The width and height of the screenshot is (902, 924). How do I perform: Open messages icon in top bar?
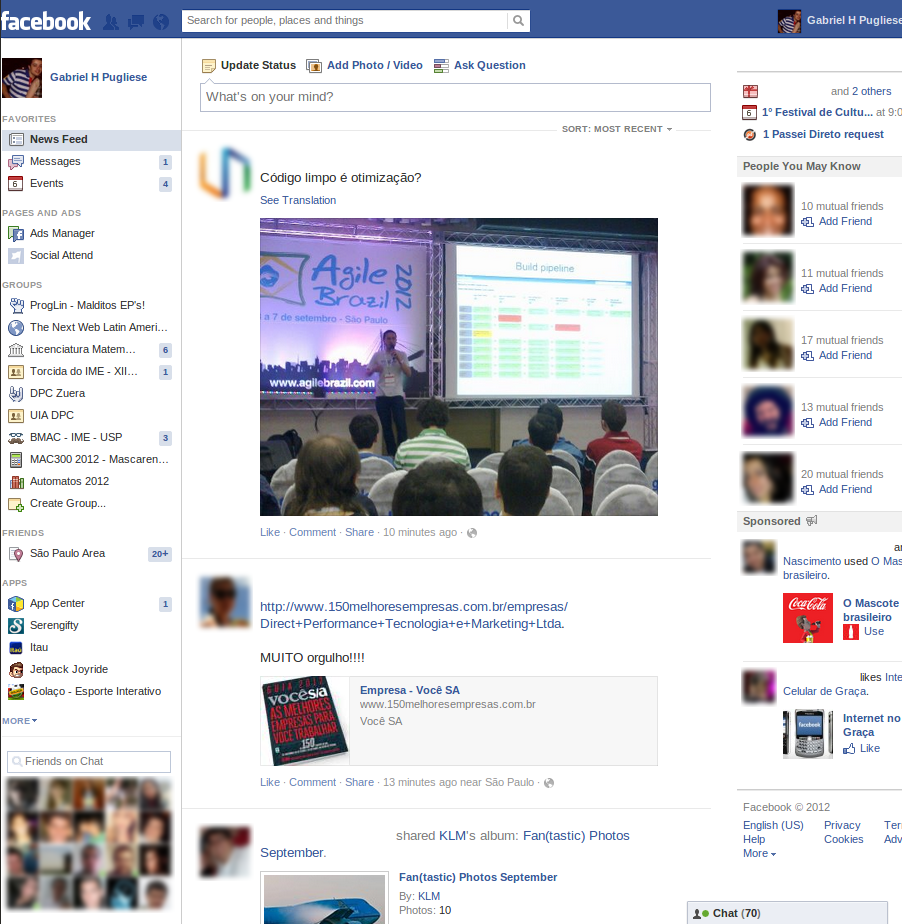click(x=136, y=21)
